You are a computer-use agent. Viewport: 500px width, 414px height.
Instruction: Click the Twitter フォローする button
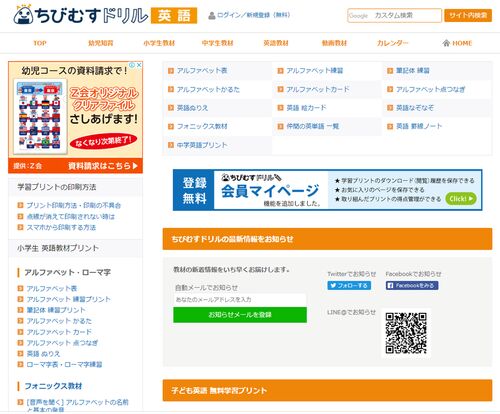click(x=349, y=286)
